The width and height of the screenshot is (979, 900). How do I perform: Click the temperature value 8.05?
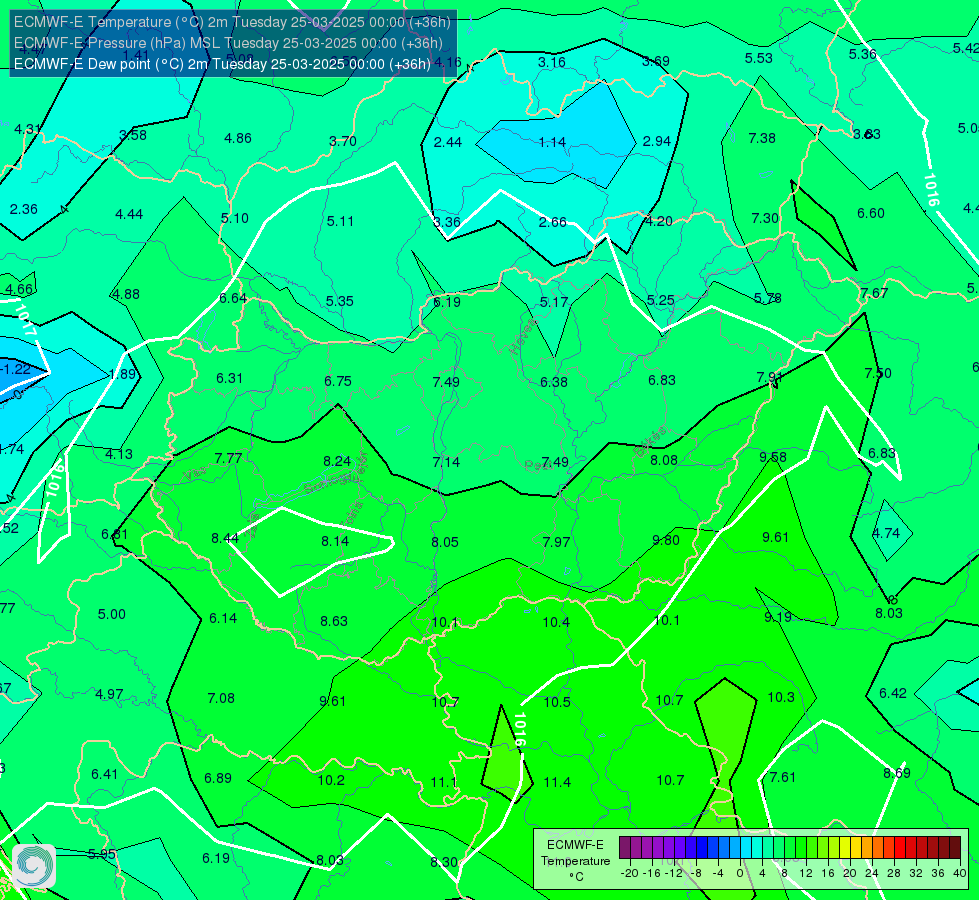[445, 542]
